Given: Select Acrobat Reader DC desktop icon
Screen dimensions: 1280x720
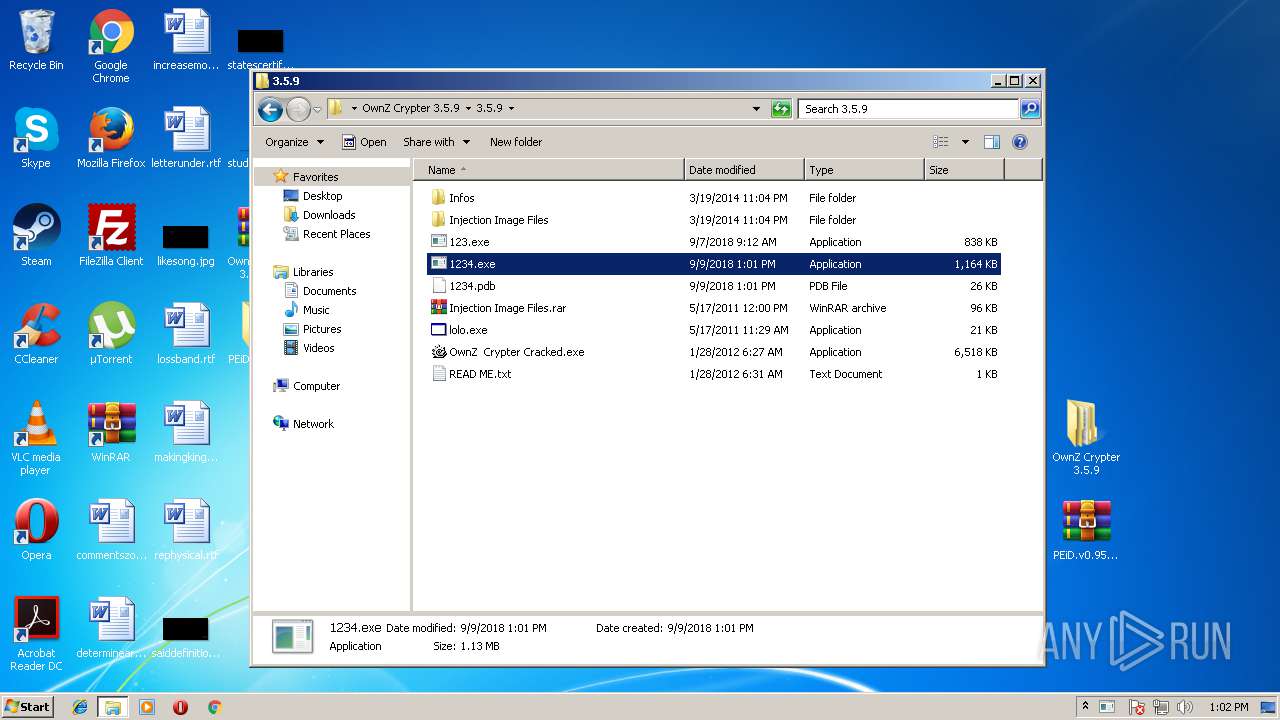Looking at the screenshot, I should coord(36,634).
